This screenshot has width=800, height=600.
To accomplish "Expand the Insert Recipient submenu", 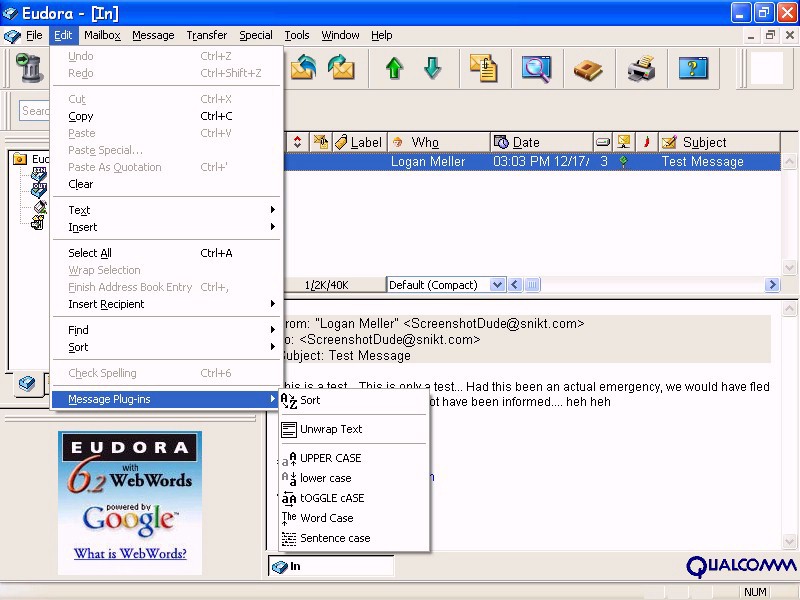I will tap(166, 304).
